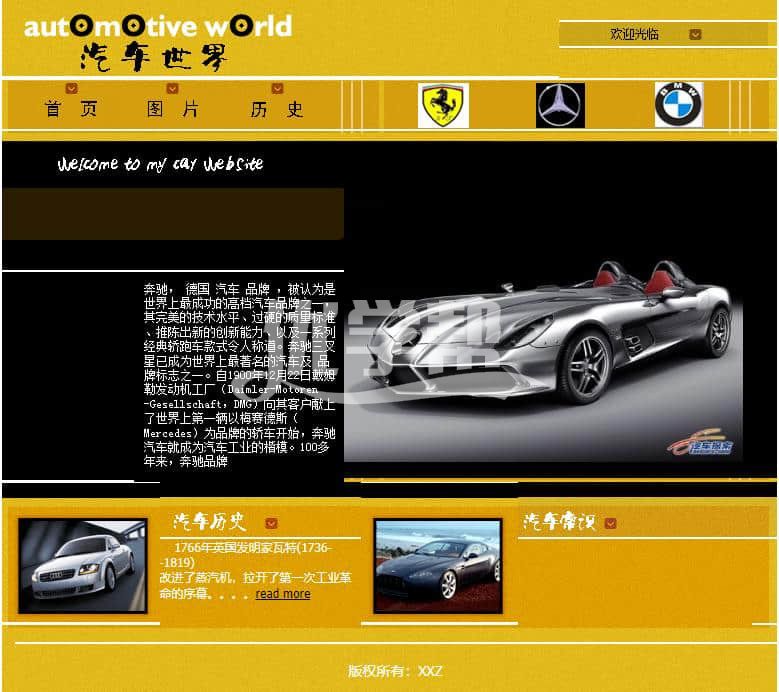Open the 图片 pictures menu item
The height and width of the screenshot is (692, 779).
[173, 110]
